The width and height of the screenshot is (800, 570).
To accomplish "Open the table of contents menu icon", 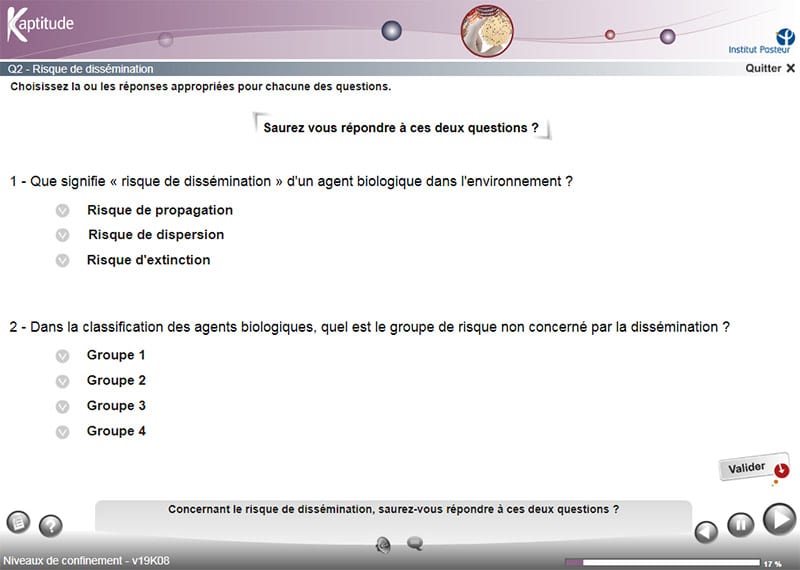I will [x=18, y=522].
